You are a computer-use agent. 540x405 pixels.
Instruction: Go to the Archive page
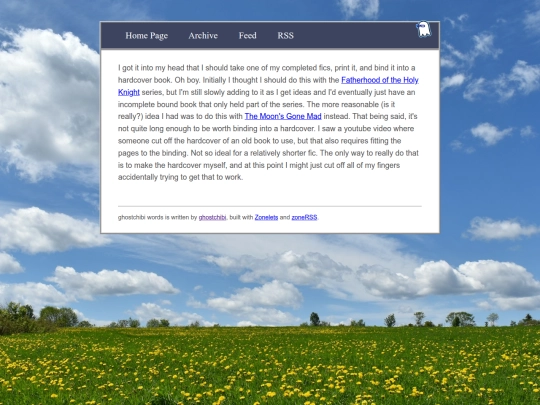[x=203, y=35]
